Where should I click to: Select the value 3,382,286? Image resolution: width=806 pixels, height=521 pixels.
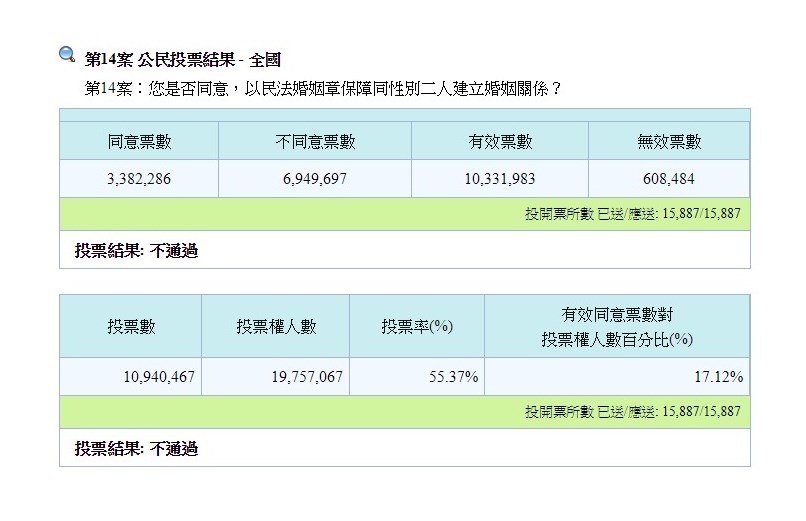(139, 179)
